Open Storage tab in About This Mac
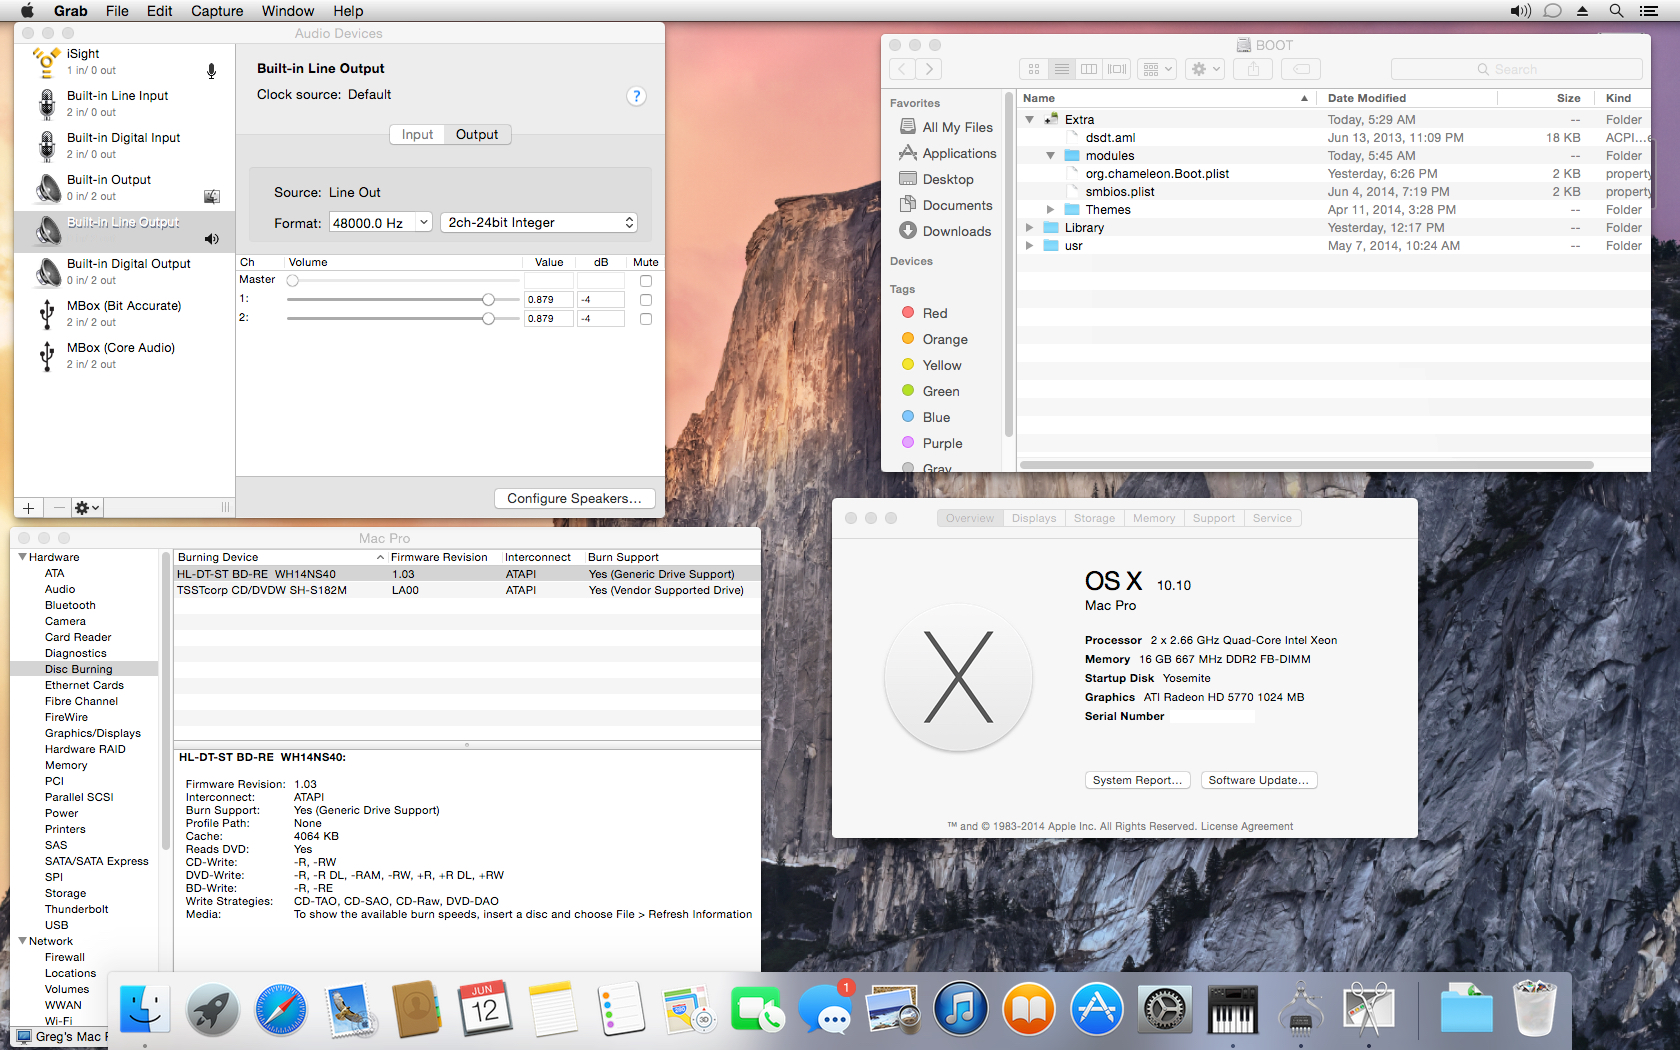This screenshot has height=1050, width=1680. coord(1094,518)
